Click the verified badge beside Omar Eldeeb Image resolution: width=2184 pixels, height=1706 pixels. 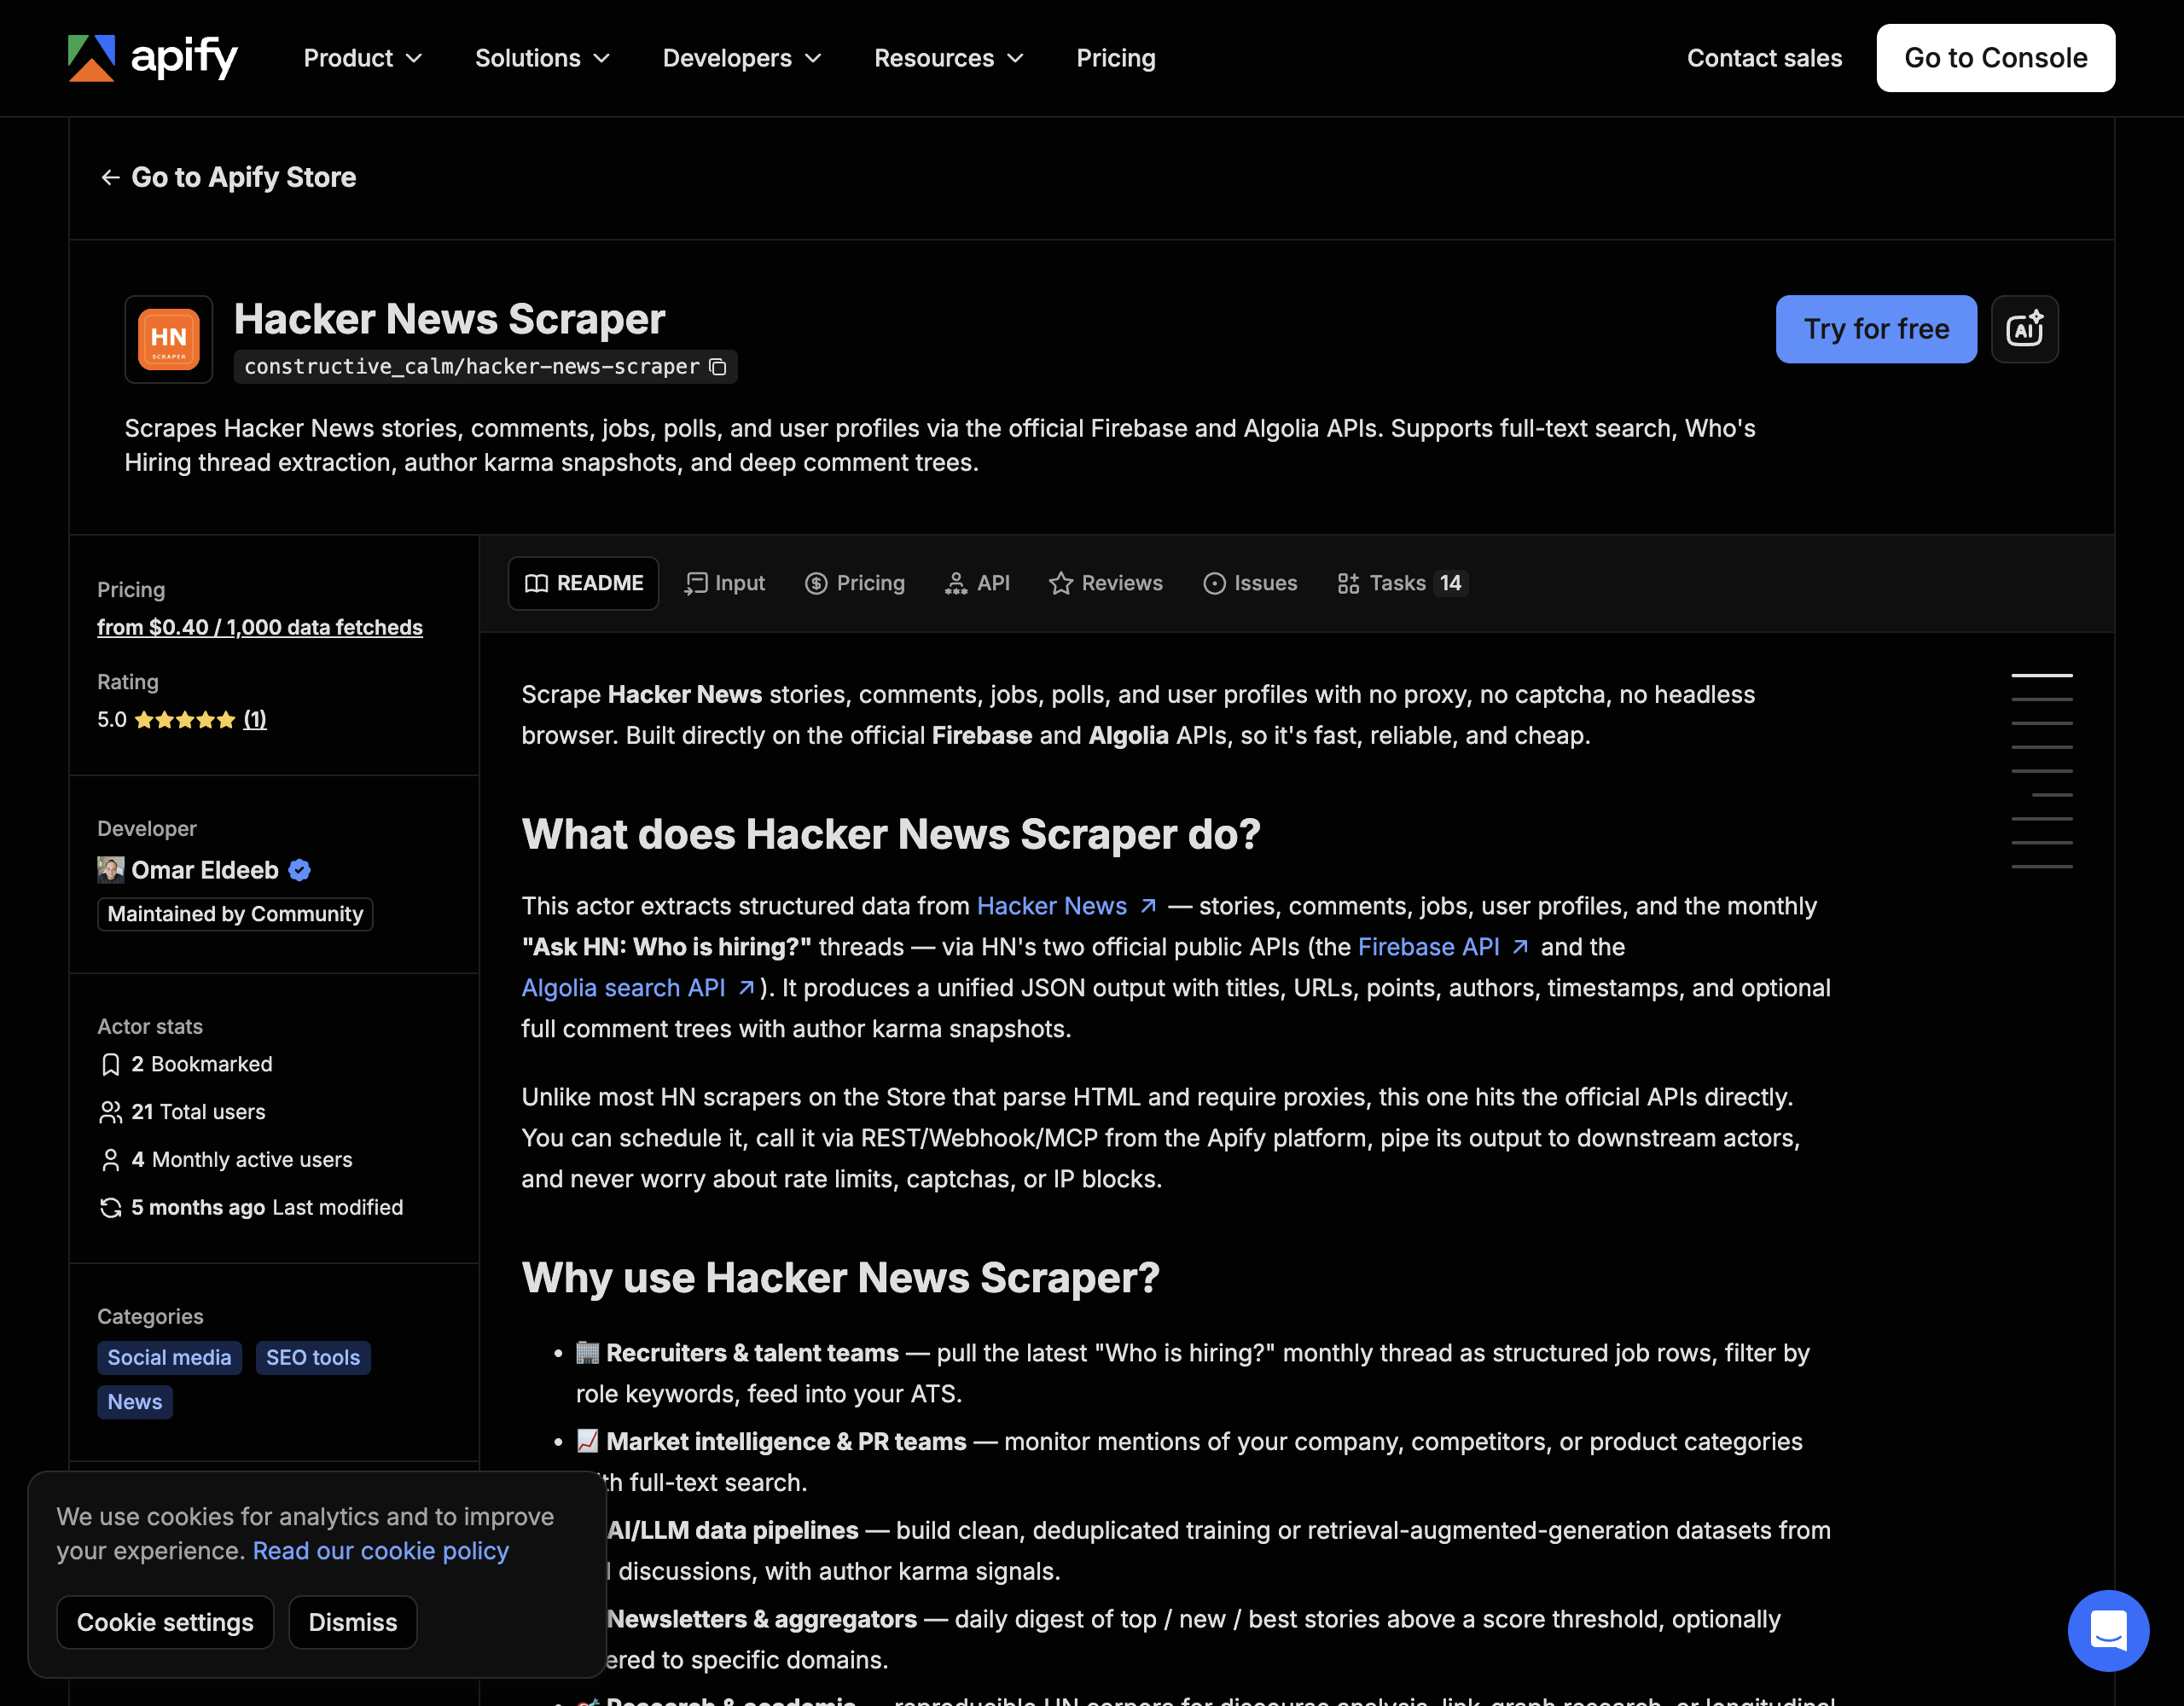click(299, 870)
